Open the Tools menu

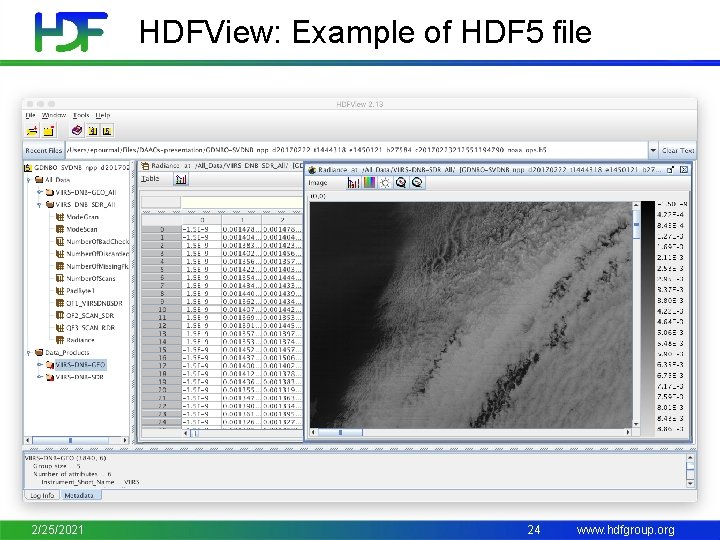click(81, 115)
